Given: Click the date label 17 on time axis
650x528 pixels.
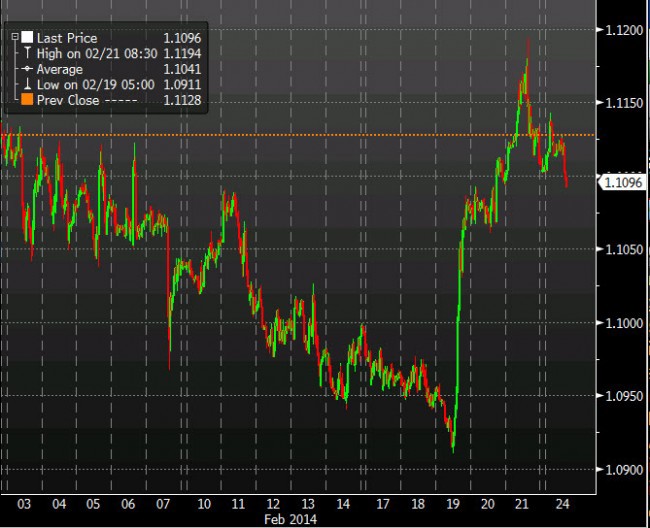Looking at the screenshot, I should point(383,504).
